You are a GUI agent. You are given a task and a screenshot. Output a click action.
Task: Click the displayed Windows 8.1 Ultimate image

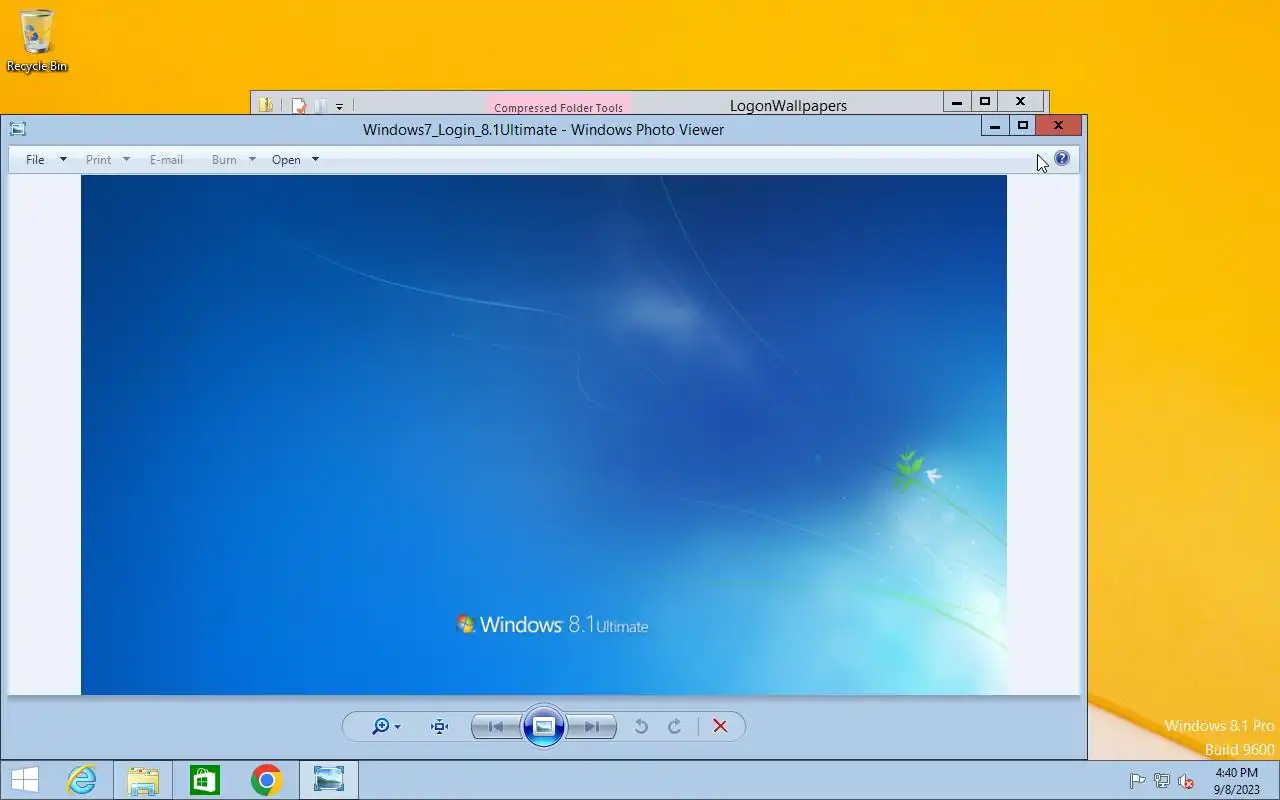coord(544,434)
